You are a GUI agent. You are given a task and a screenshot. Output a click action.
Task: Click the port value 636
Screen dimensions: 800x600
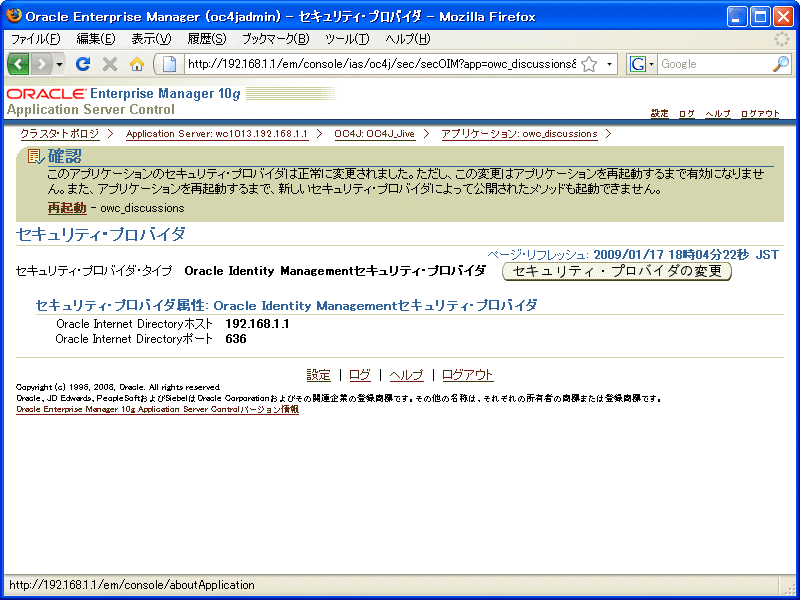coord(236,339)
